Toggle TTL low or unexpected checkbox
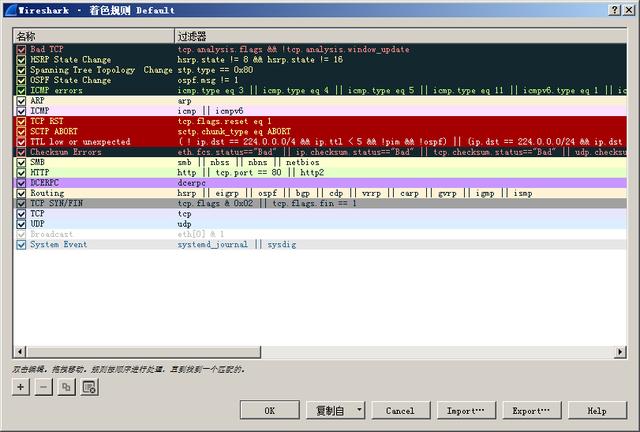Viewport: 640px width, 432px height. point(21,142)
